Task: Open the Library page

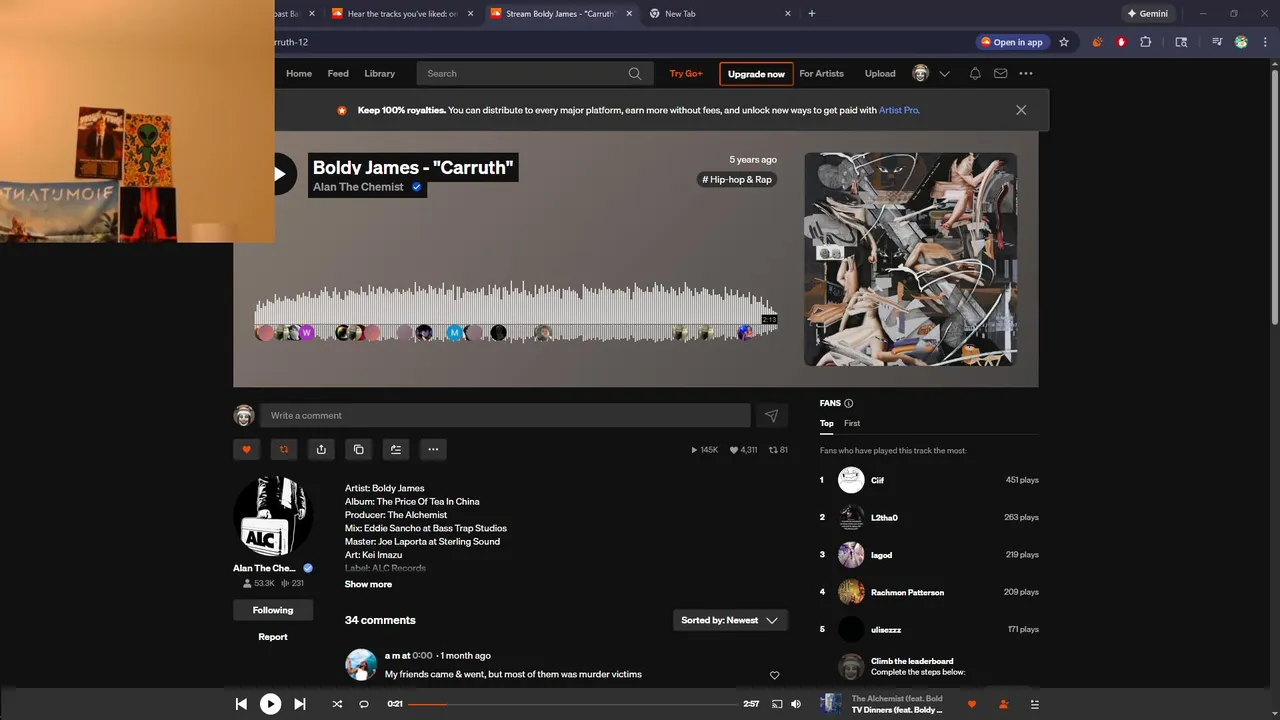Action: pyautogui.click(x=379, y=73)
